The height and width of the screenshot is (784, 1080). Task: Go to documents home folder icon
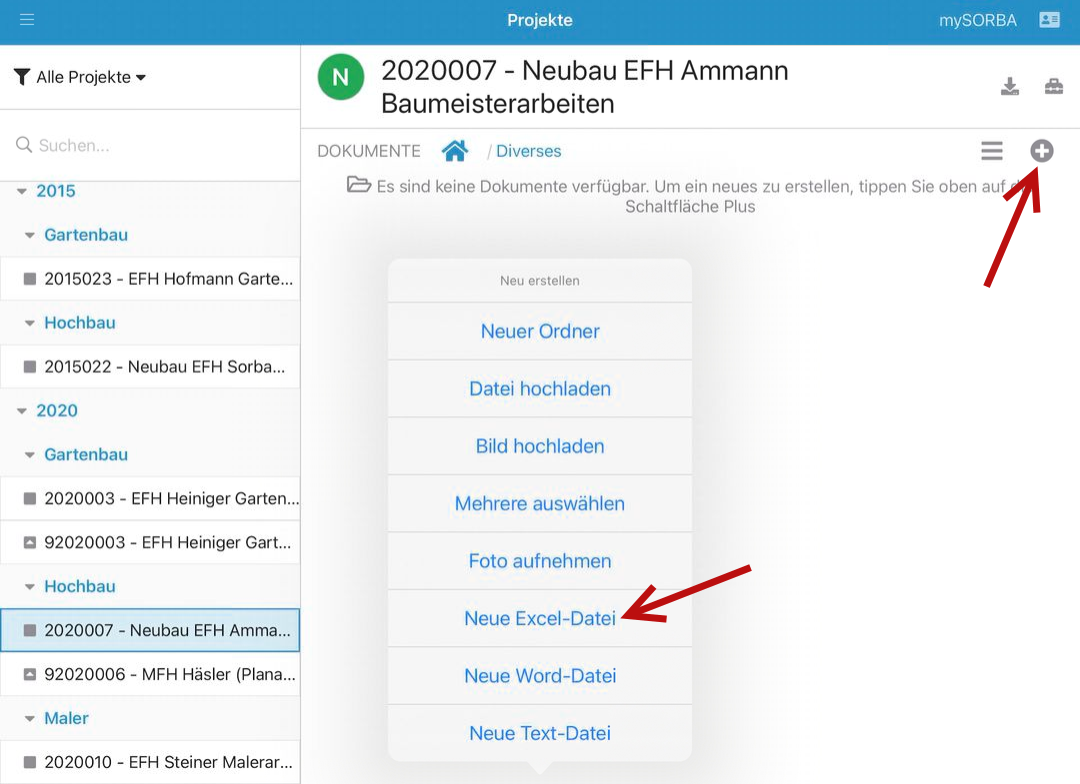pyautogui.click(x=455, y=151)
